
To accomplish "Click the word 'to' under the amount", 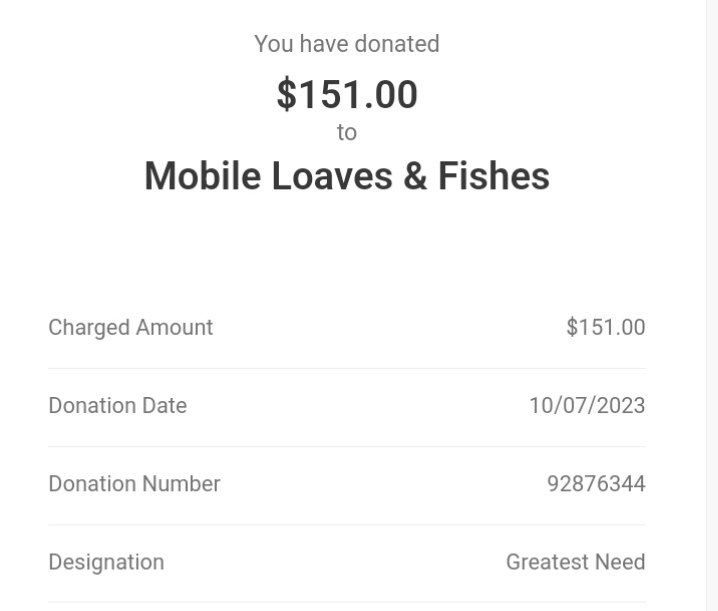I will [x=347, y=132].
